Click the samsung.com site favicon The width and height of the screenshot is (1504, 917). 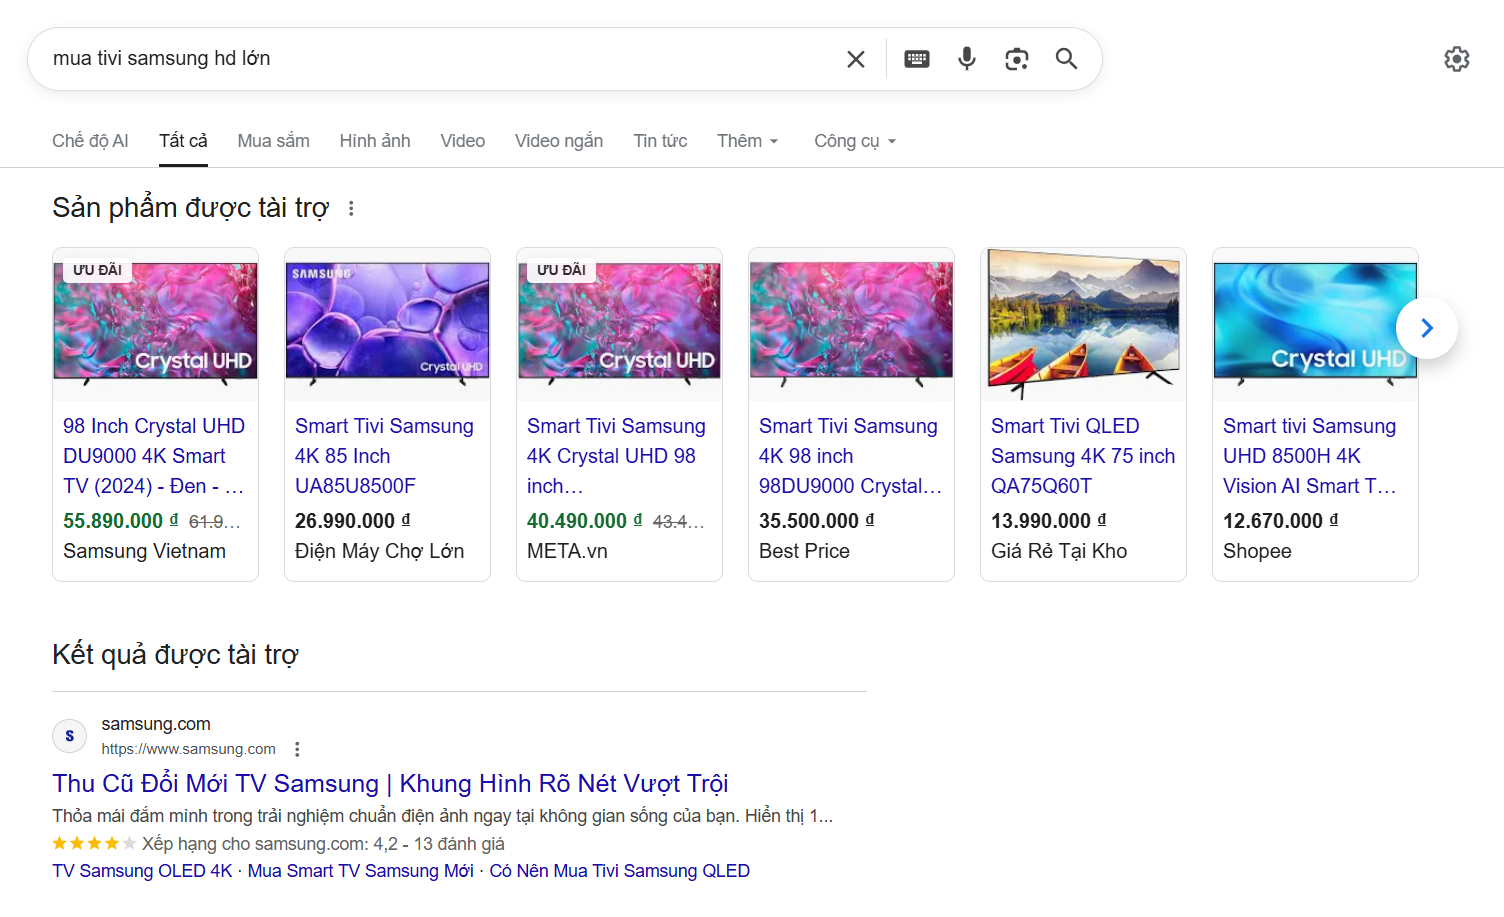(x=69, y=736)
